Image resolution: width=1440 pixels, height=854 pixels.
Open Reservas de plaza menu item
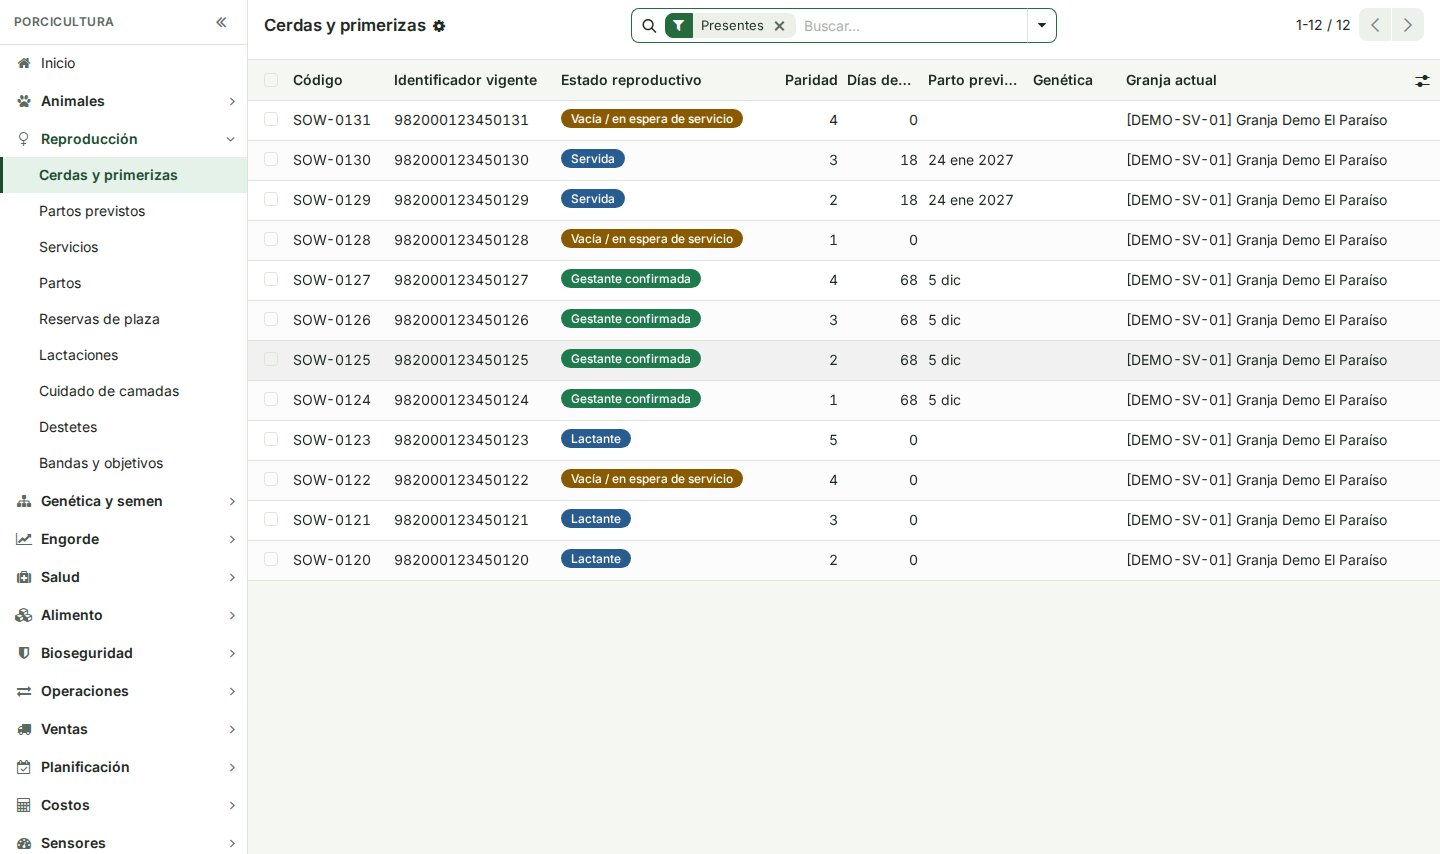coord(124,319)
